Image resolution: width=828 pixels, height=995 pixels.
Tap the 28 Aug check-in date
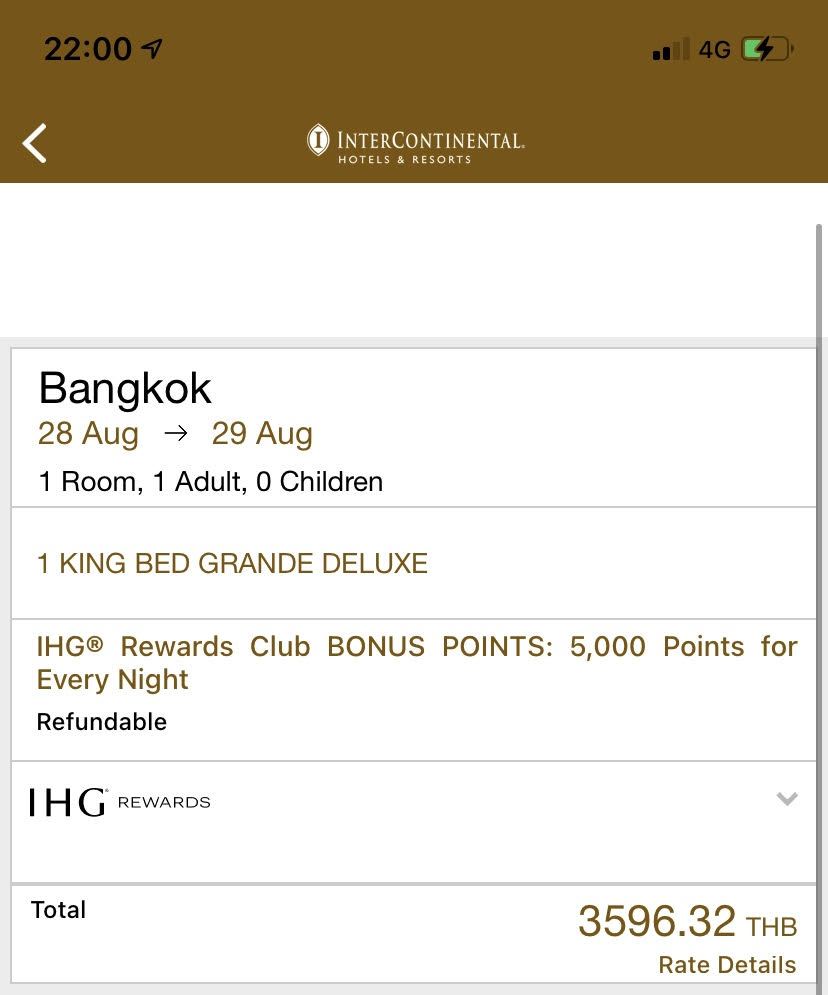[88, 435]
